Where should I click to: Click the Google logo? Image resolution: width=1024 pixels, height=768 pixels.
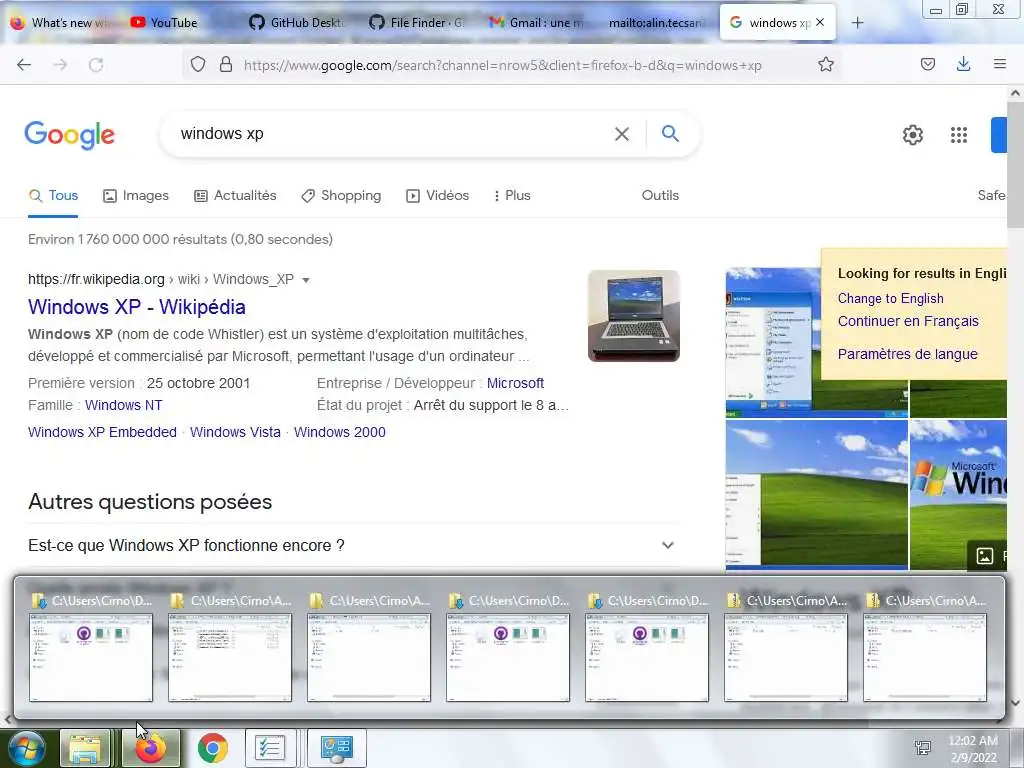tap(69, 135)
